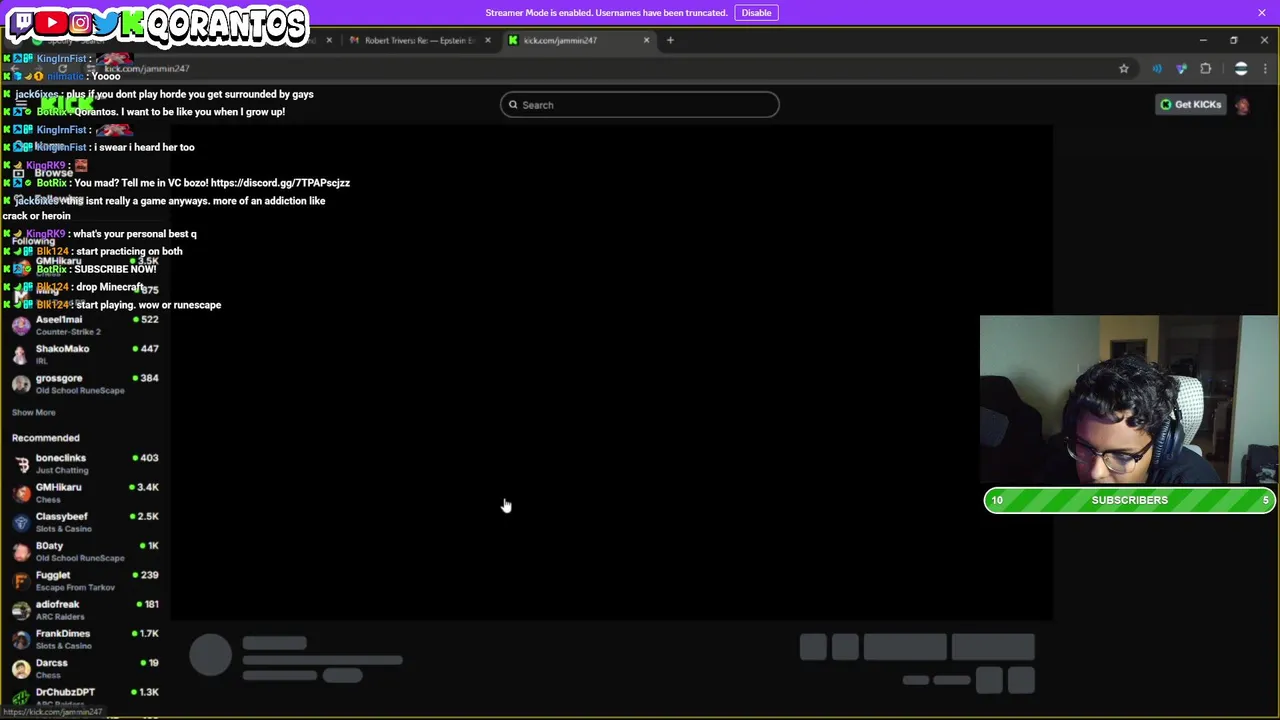Viewport: 1280px width, 720px height.
Task: Open the Darcss recommended channel
Action: click(85, 668)
